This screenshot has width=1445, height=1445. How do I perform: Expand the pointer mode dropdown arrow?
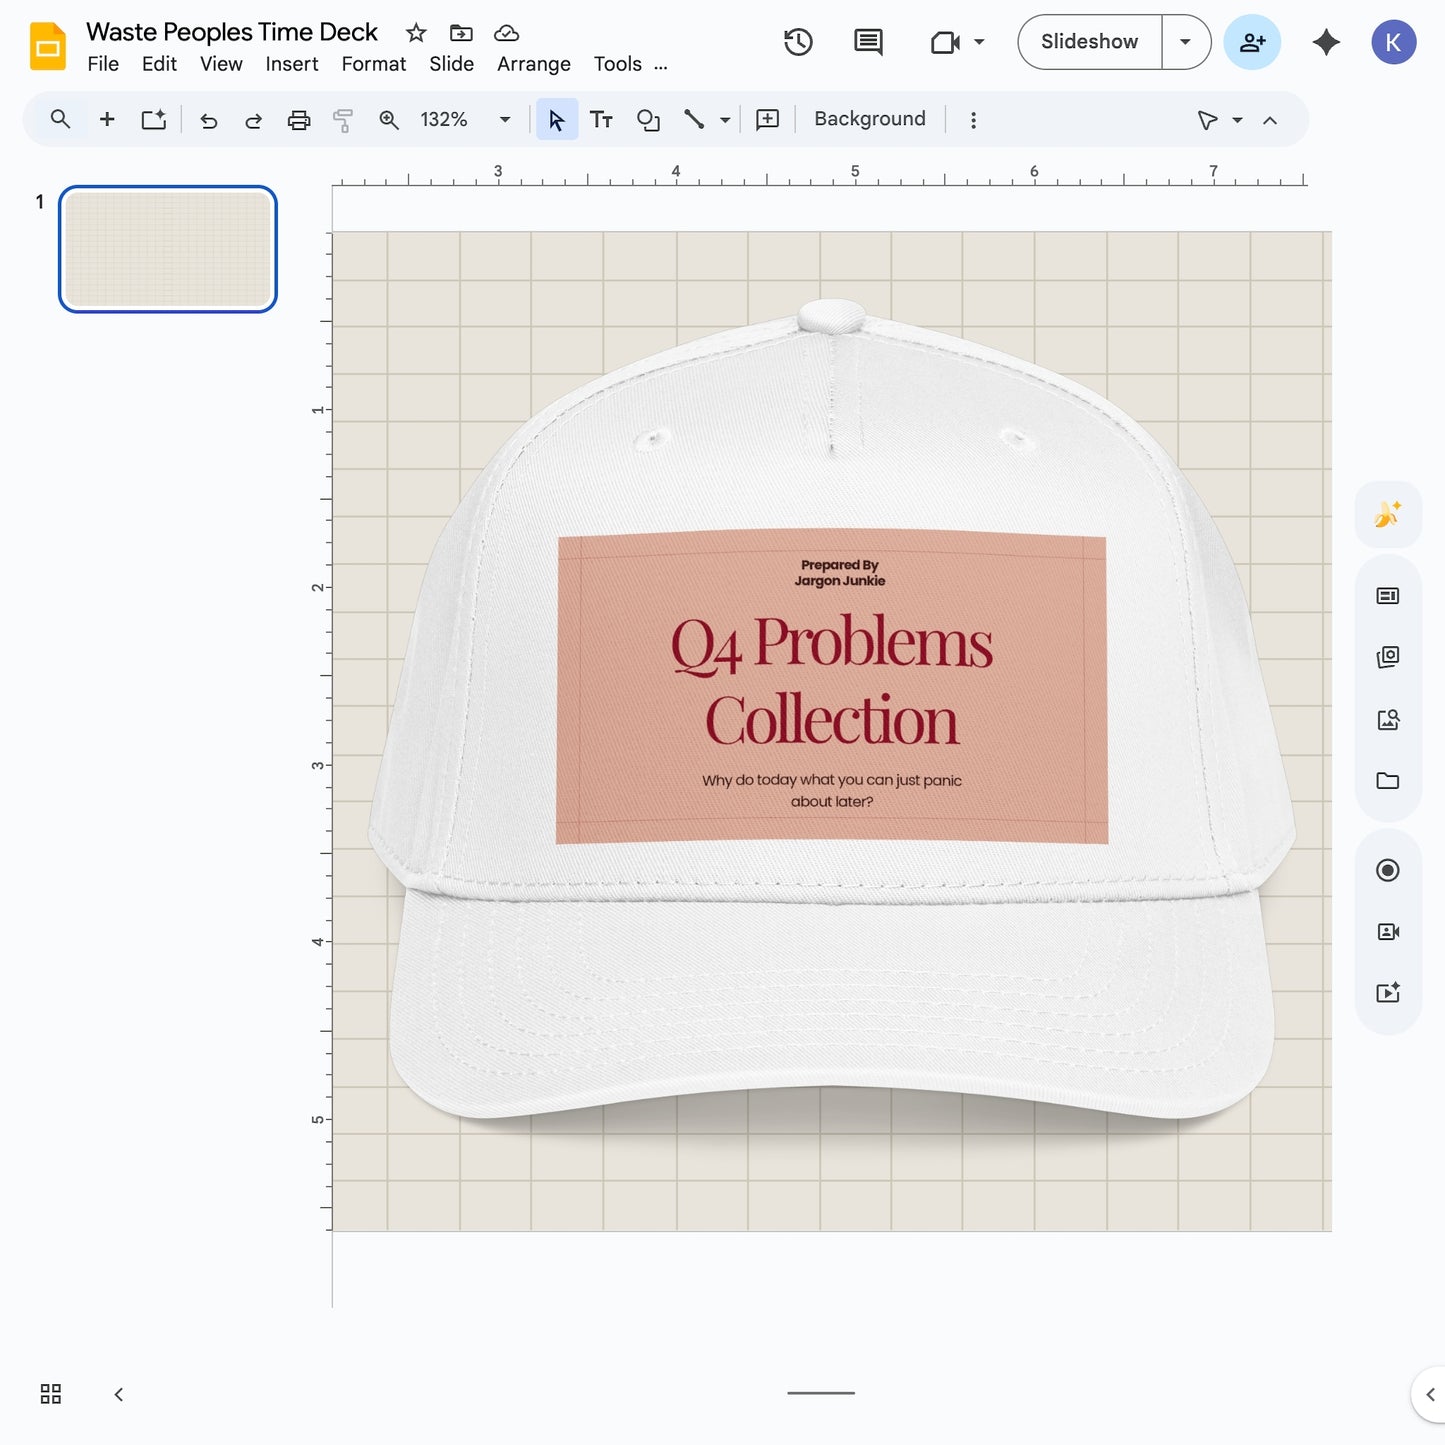point(1237,120)
